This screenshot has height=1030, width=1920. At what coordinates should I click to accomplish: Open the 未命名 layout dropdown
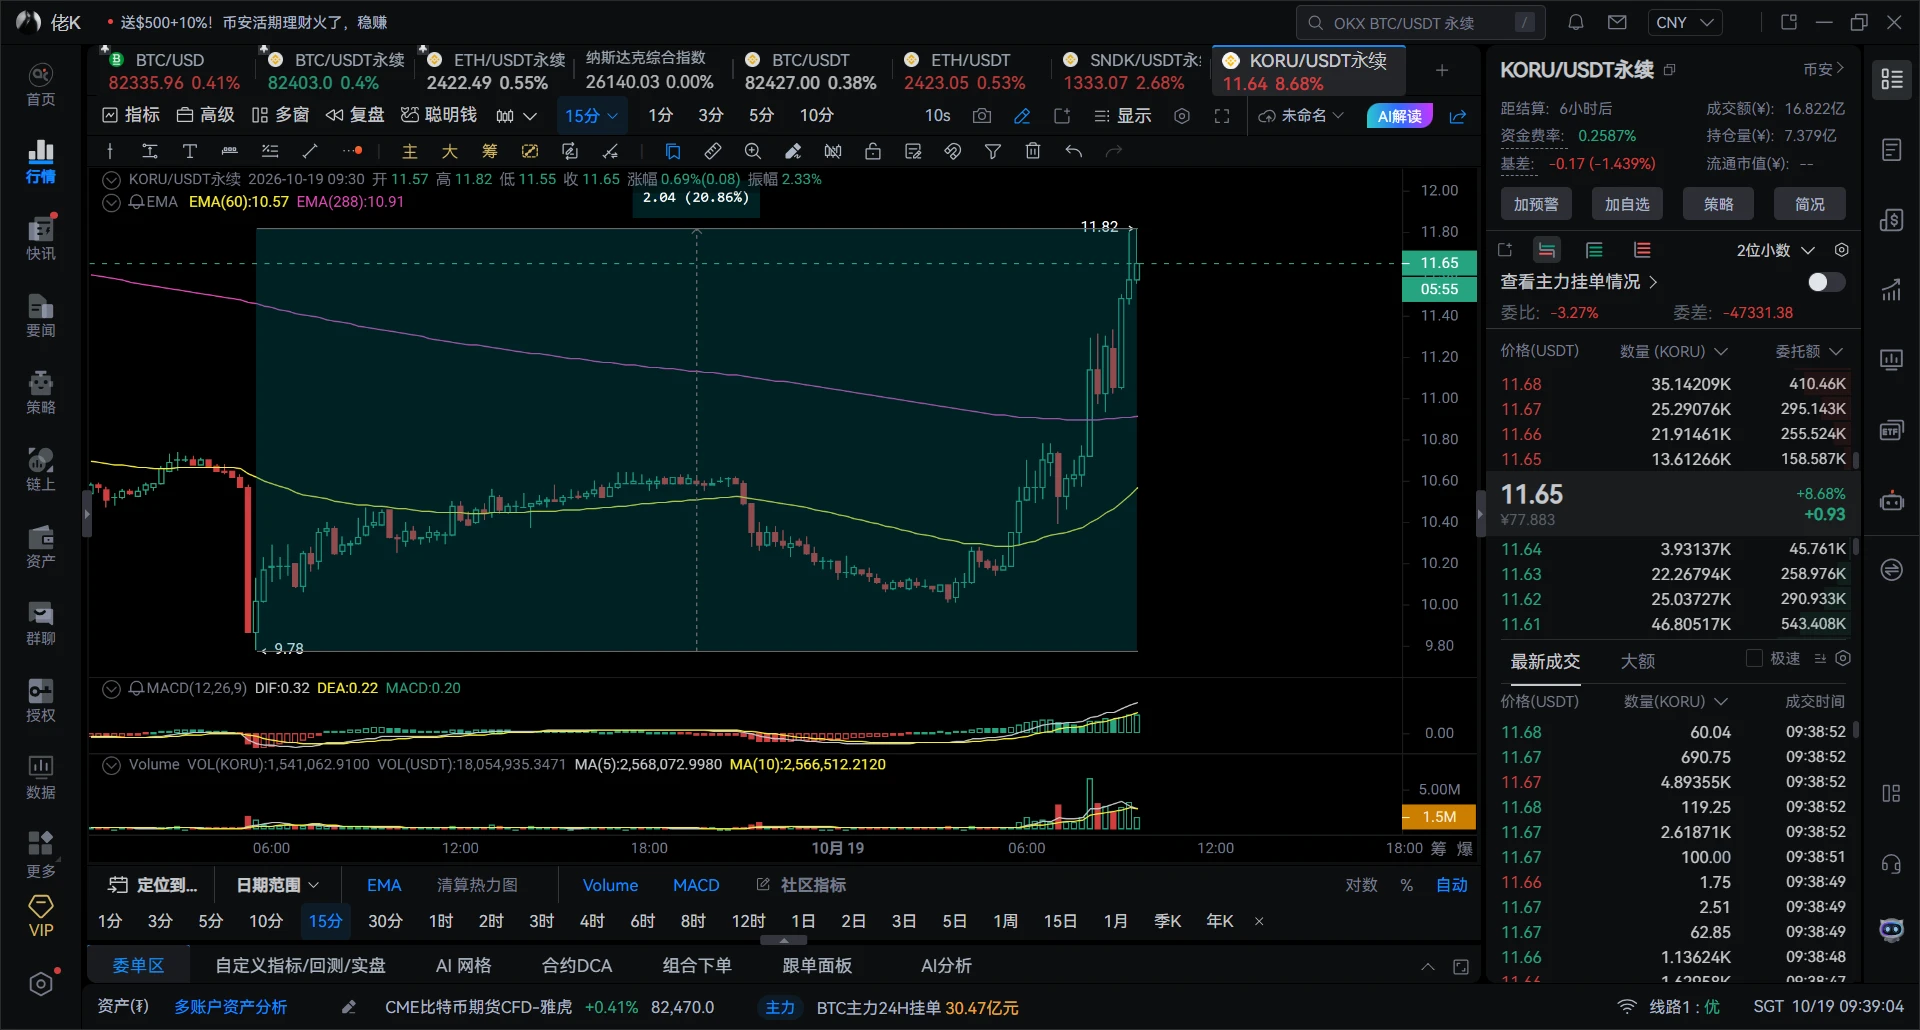[x=1301, y=116]
